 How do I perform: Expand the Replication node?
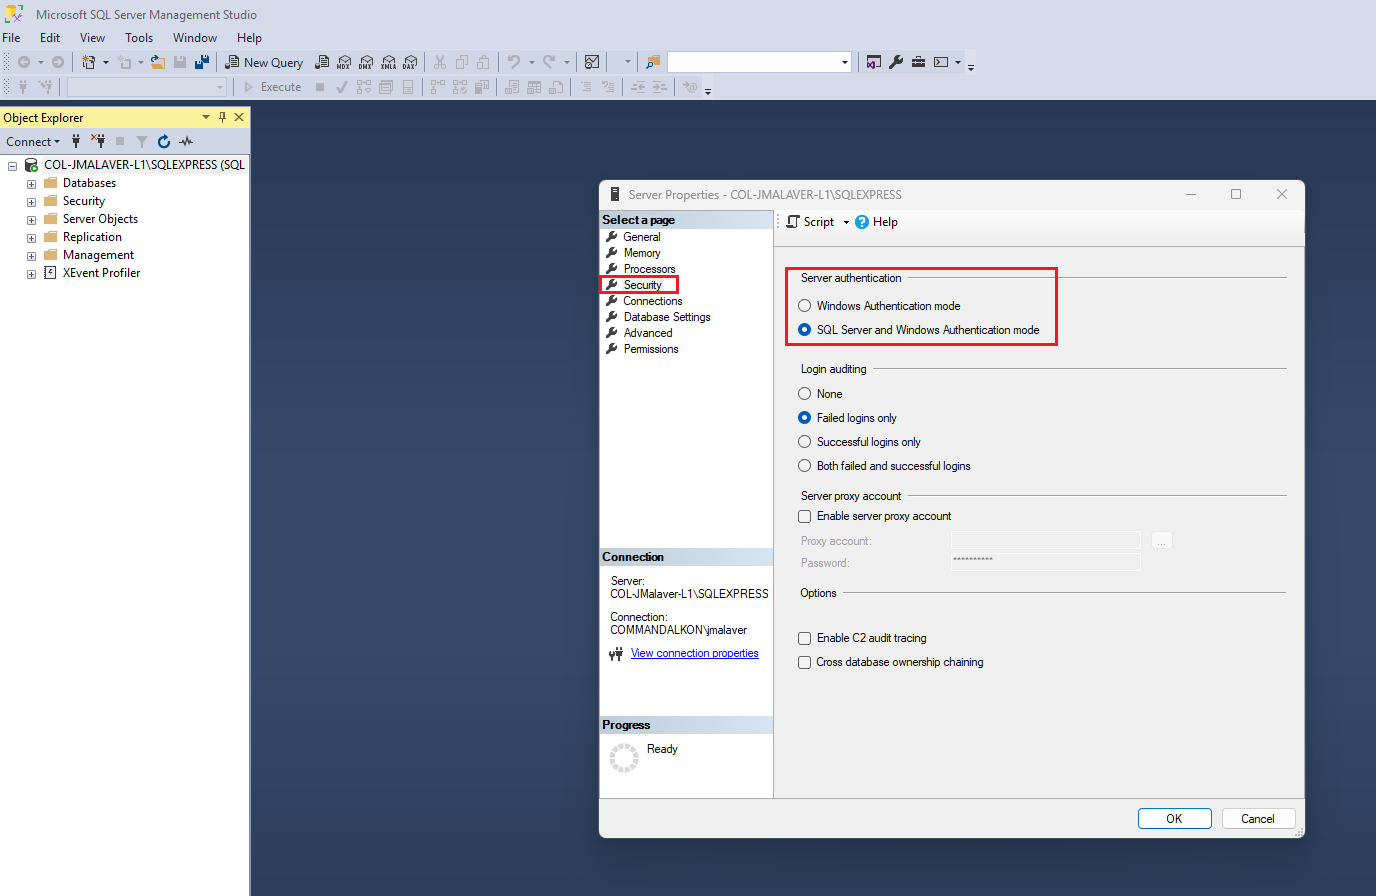pos(31,238)
